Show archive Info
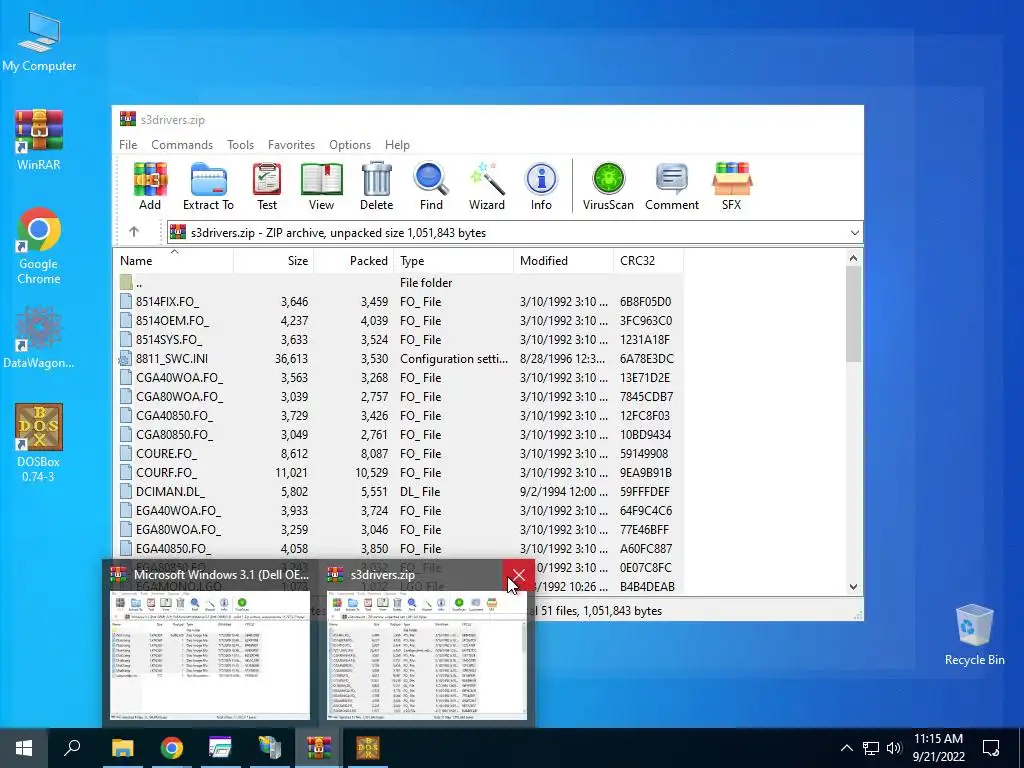The height and width of the screenshot is (768, 1024). [541, 186]
